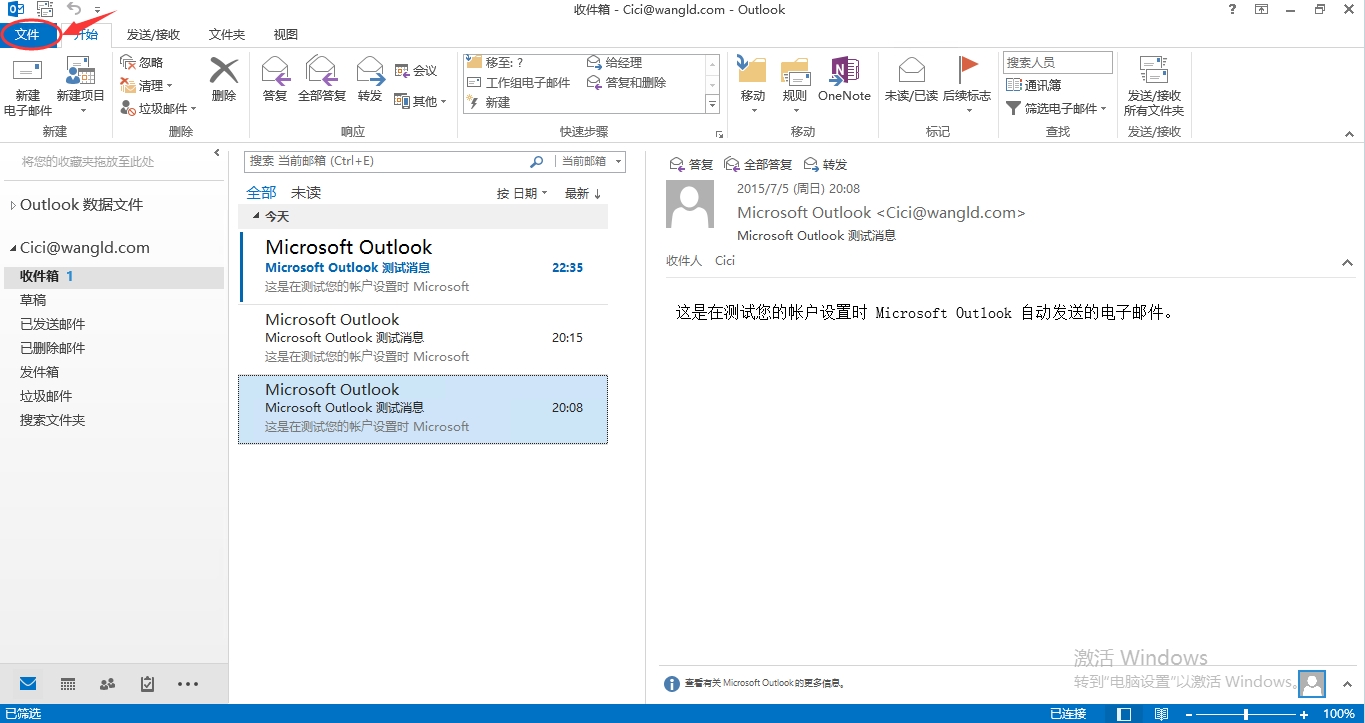The width and height of the screenshot is (1365, 723).
Task: Click Reply All (全部答复) in reading pane
Action: [x=758, y=165]
